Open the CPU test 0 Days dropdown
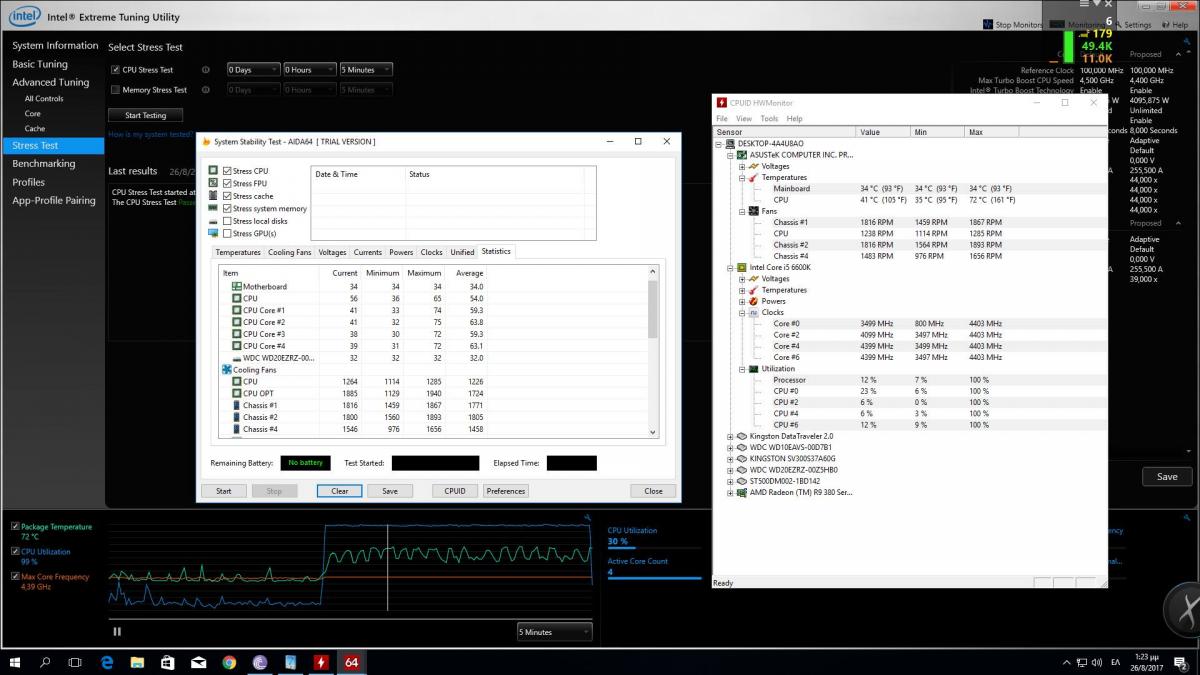1200x675 pixels. 253,70
